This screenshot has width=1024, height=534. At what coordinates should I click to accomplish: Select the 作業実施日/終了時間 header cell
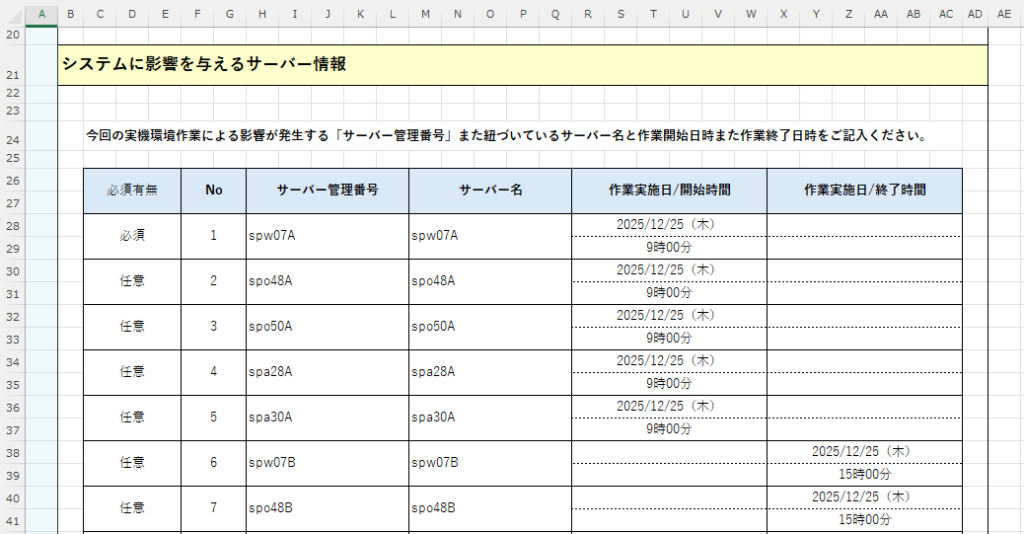(x=864, y=190)
